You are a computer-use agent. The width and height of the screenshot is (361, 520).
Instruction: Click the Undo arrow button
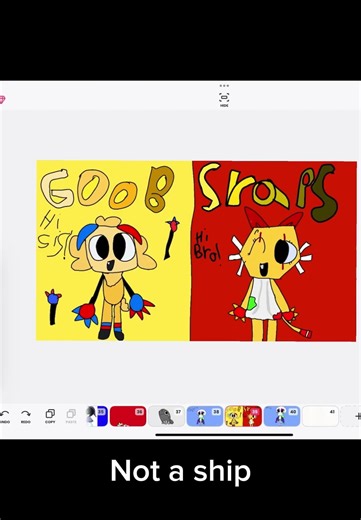tap(4, 416)
